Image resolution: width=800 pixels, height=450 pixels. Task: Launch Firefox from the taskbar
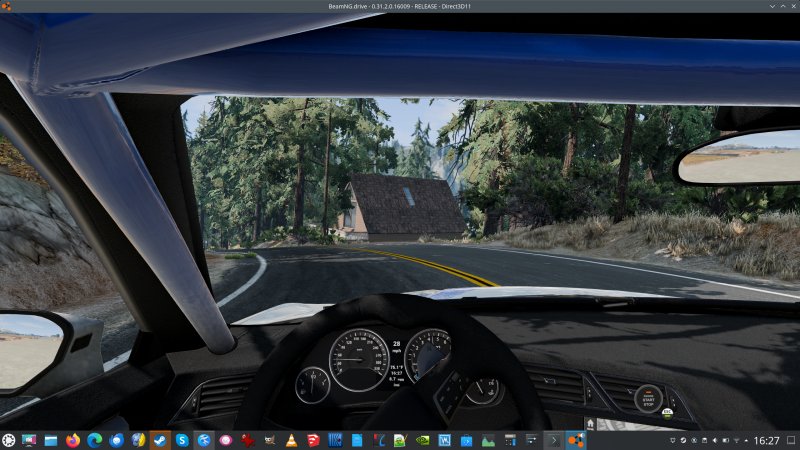point(73,440)
